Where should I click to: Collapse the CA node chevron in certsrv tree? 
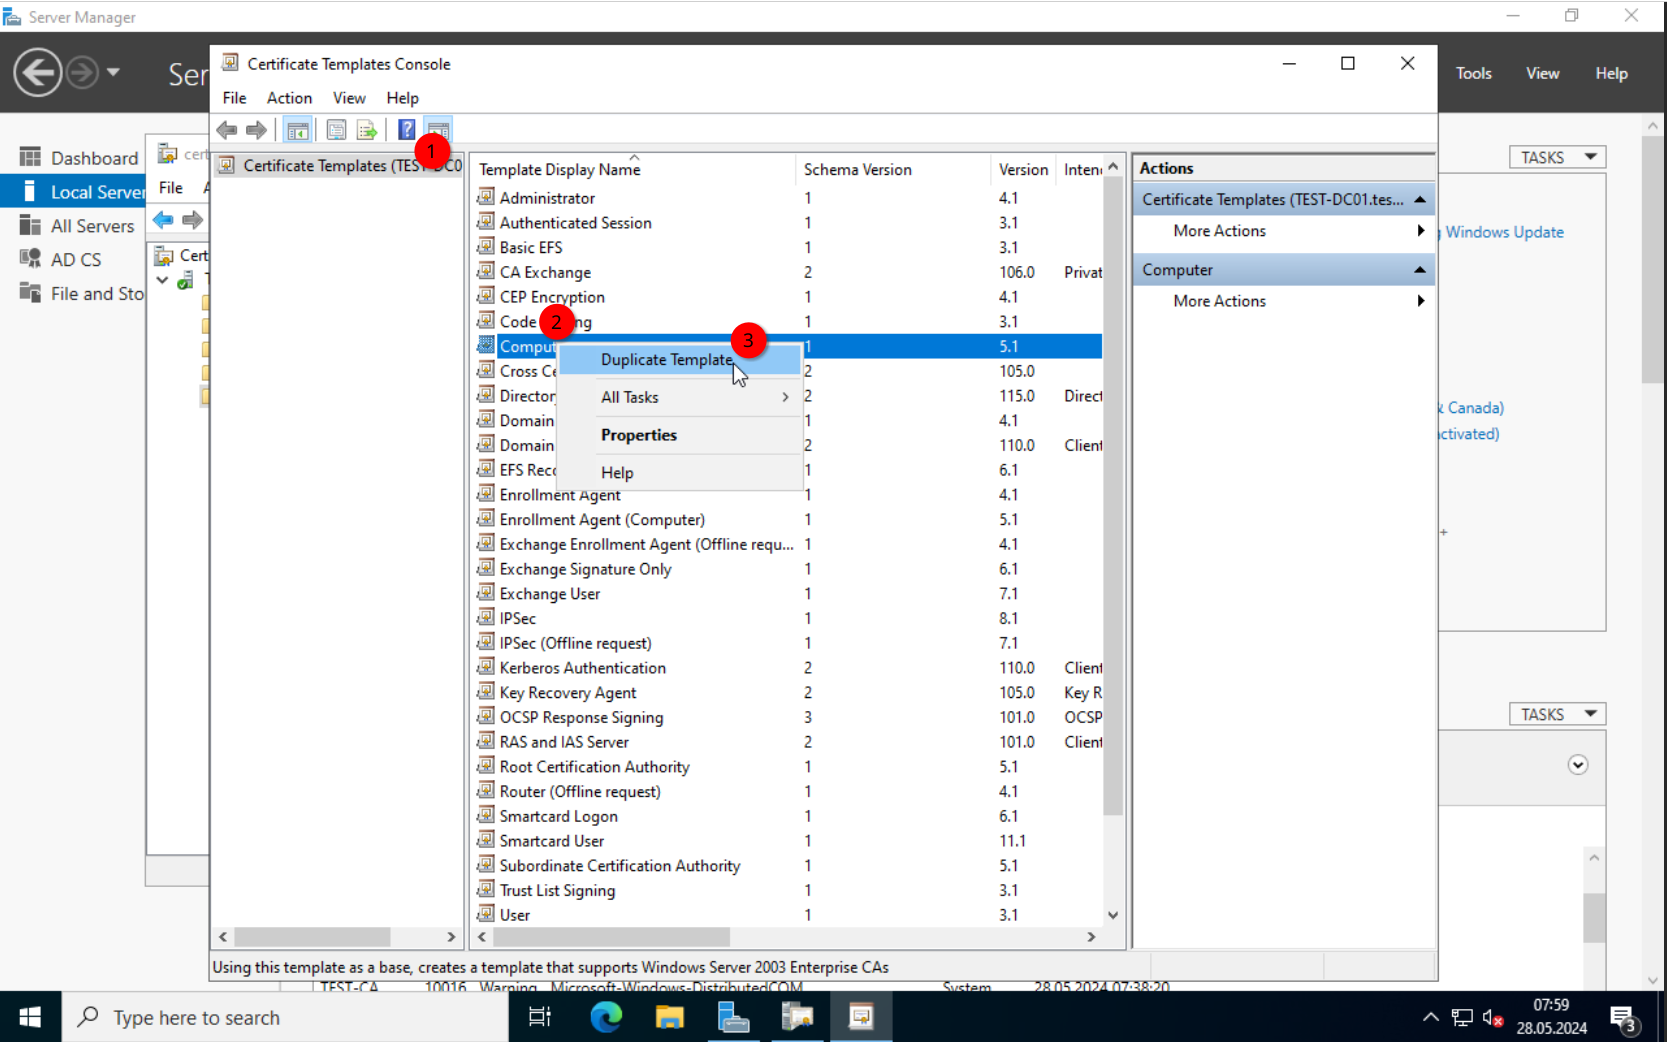click(162, 281)
